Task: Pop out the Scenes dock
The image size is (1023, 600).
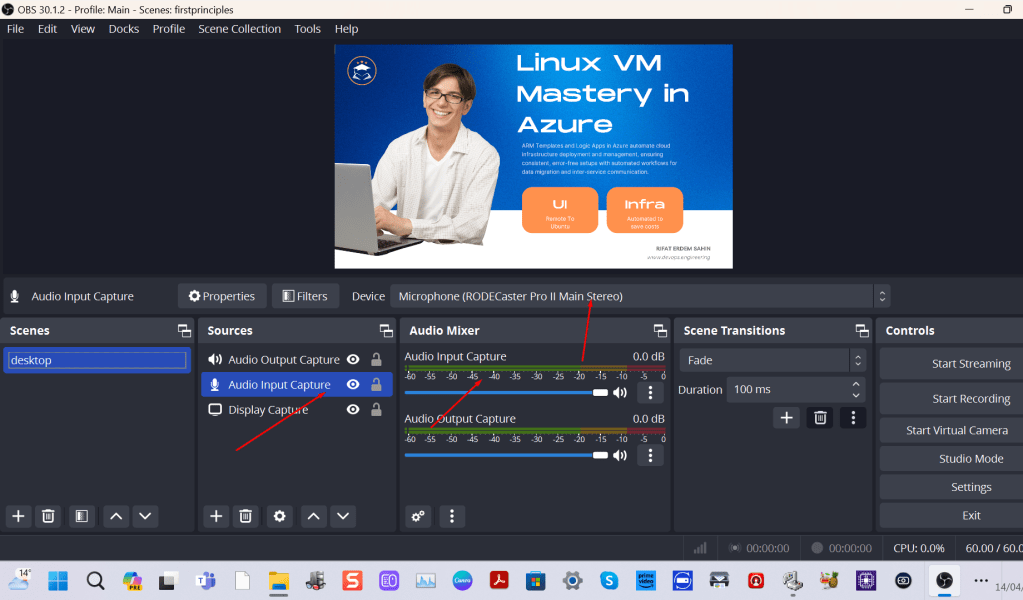Action: click(x=185, y=331)
